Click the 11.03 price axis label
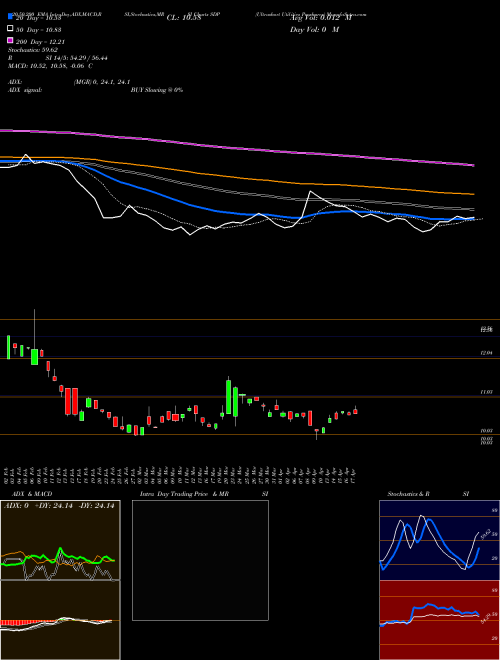The width and height of the screenshot is (500, 660). pos(486,392)
